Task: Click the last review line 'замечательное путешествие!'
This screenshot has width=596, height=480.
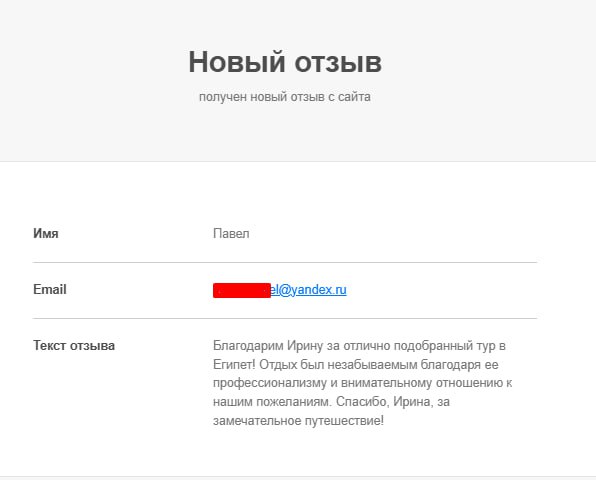Action: pyautogui.click(x=298, y=421)
